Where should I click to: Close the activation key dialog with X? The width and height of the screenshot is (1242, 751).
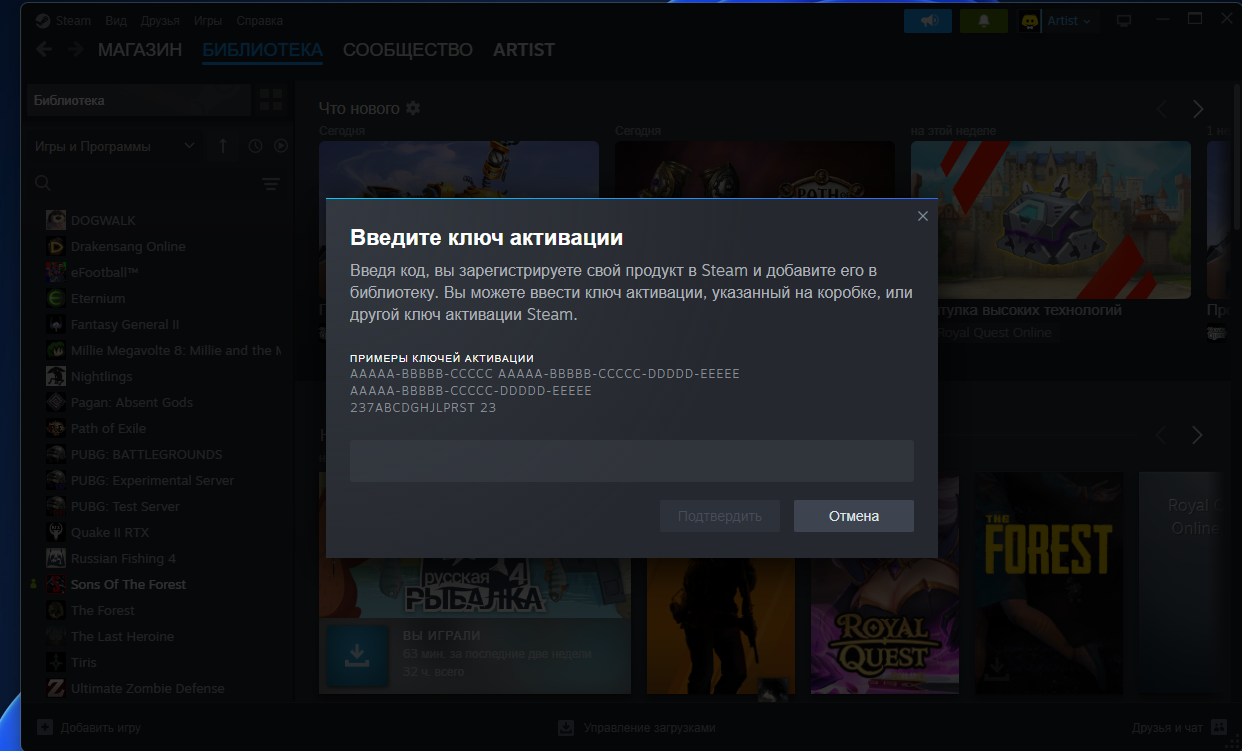(x=923, y=216)
